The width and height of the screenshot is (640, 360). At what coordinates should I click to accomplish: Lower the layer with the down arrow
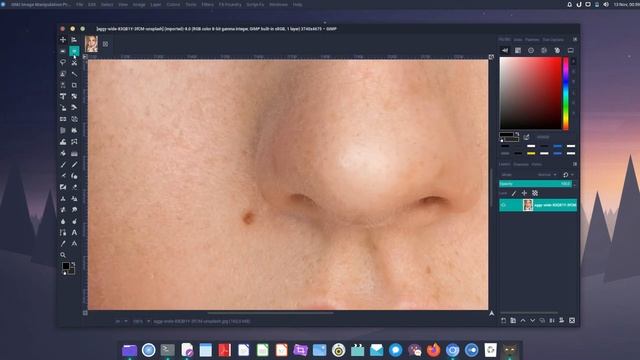click(533, 321)
